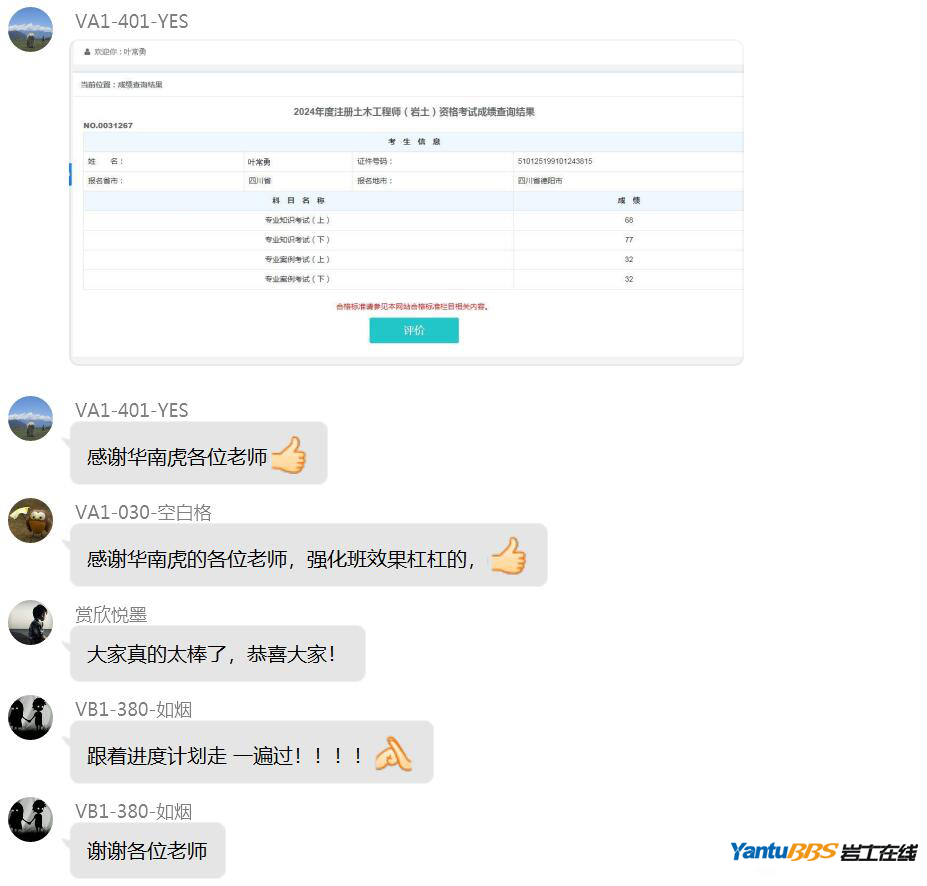927x886 pixels.
Task: Click the avatar next to 谢谢各位老师 message
Action: [30, 819]
